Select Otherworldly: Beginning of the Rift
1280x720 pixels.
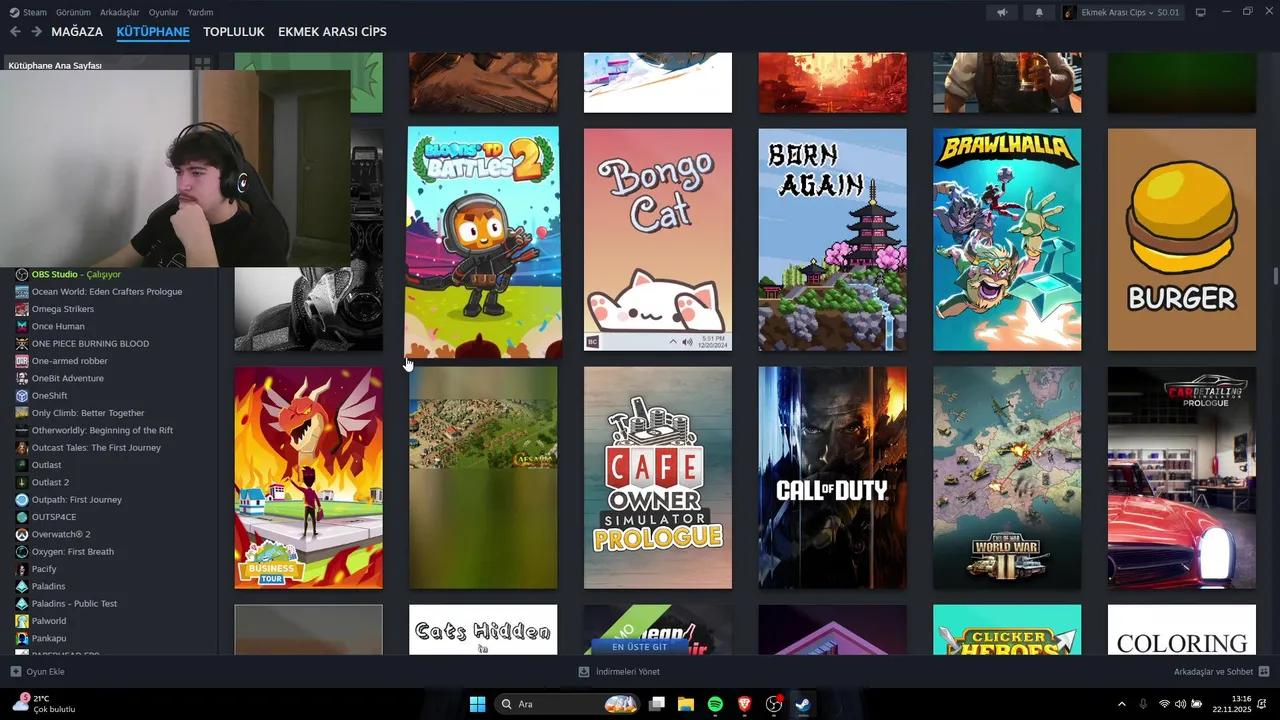(102, 430)
